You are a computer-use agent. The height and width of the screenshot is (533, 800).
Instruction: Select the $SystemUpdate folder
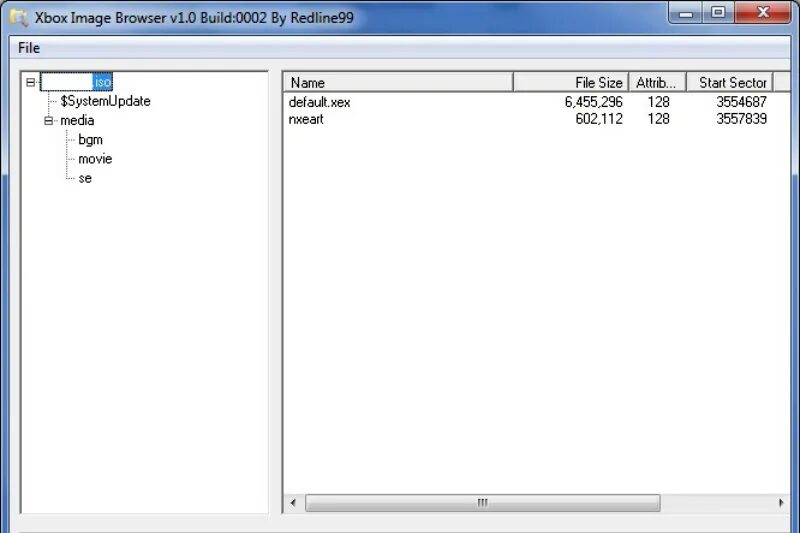click(106, 101)
